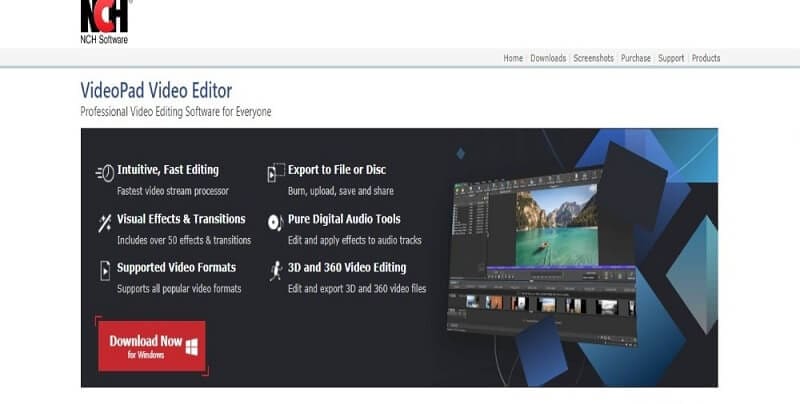Click 'Includes over 50 effects & transitions' text
The height and width of the screenshot is (404, 800).
[184, 240]
